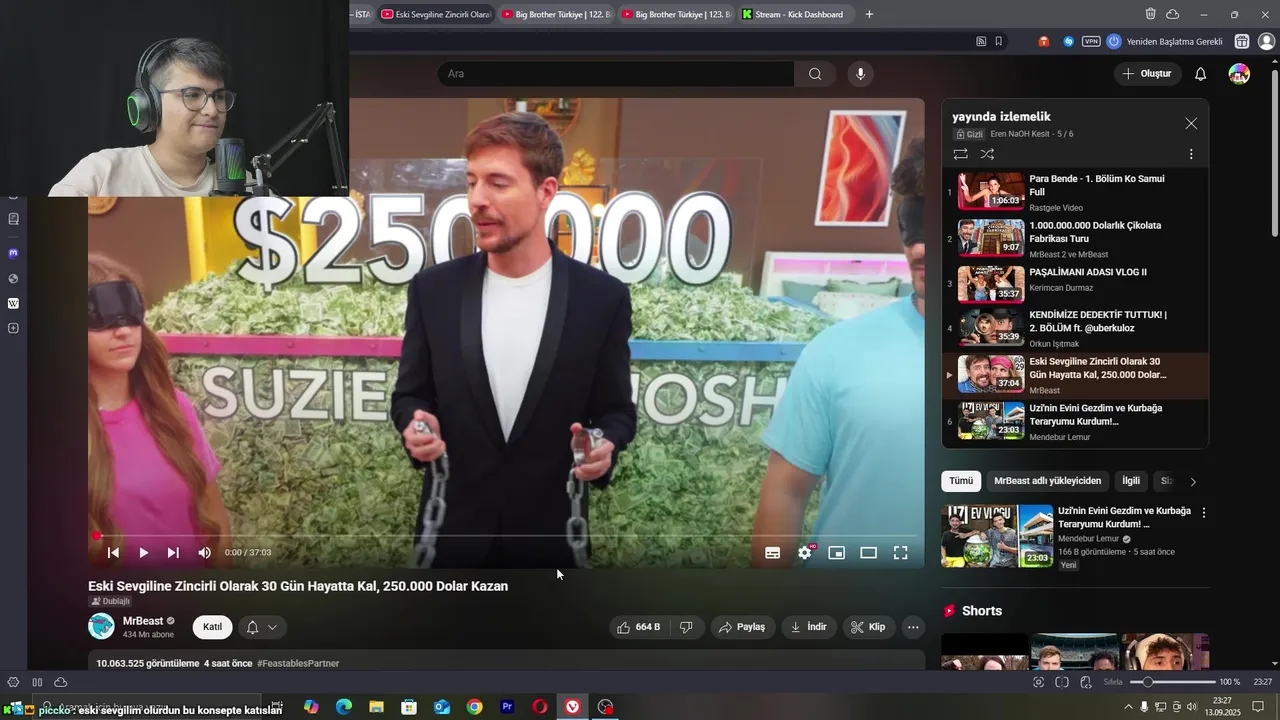Open browser sync cloud icon
This screenshot has width=1280, height=720.
(1173, 14)
